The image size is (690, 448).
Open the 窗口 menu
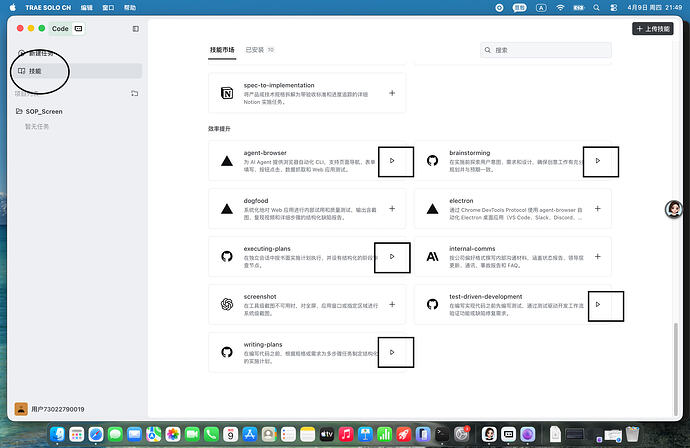click(108, 7)
